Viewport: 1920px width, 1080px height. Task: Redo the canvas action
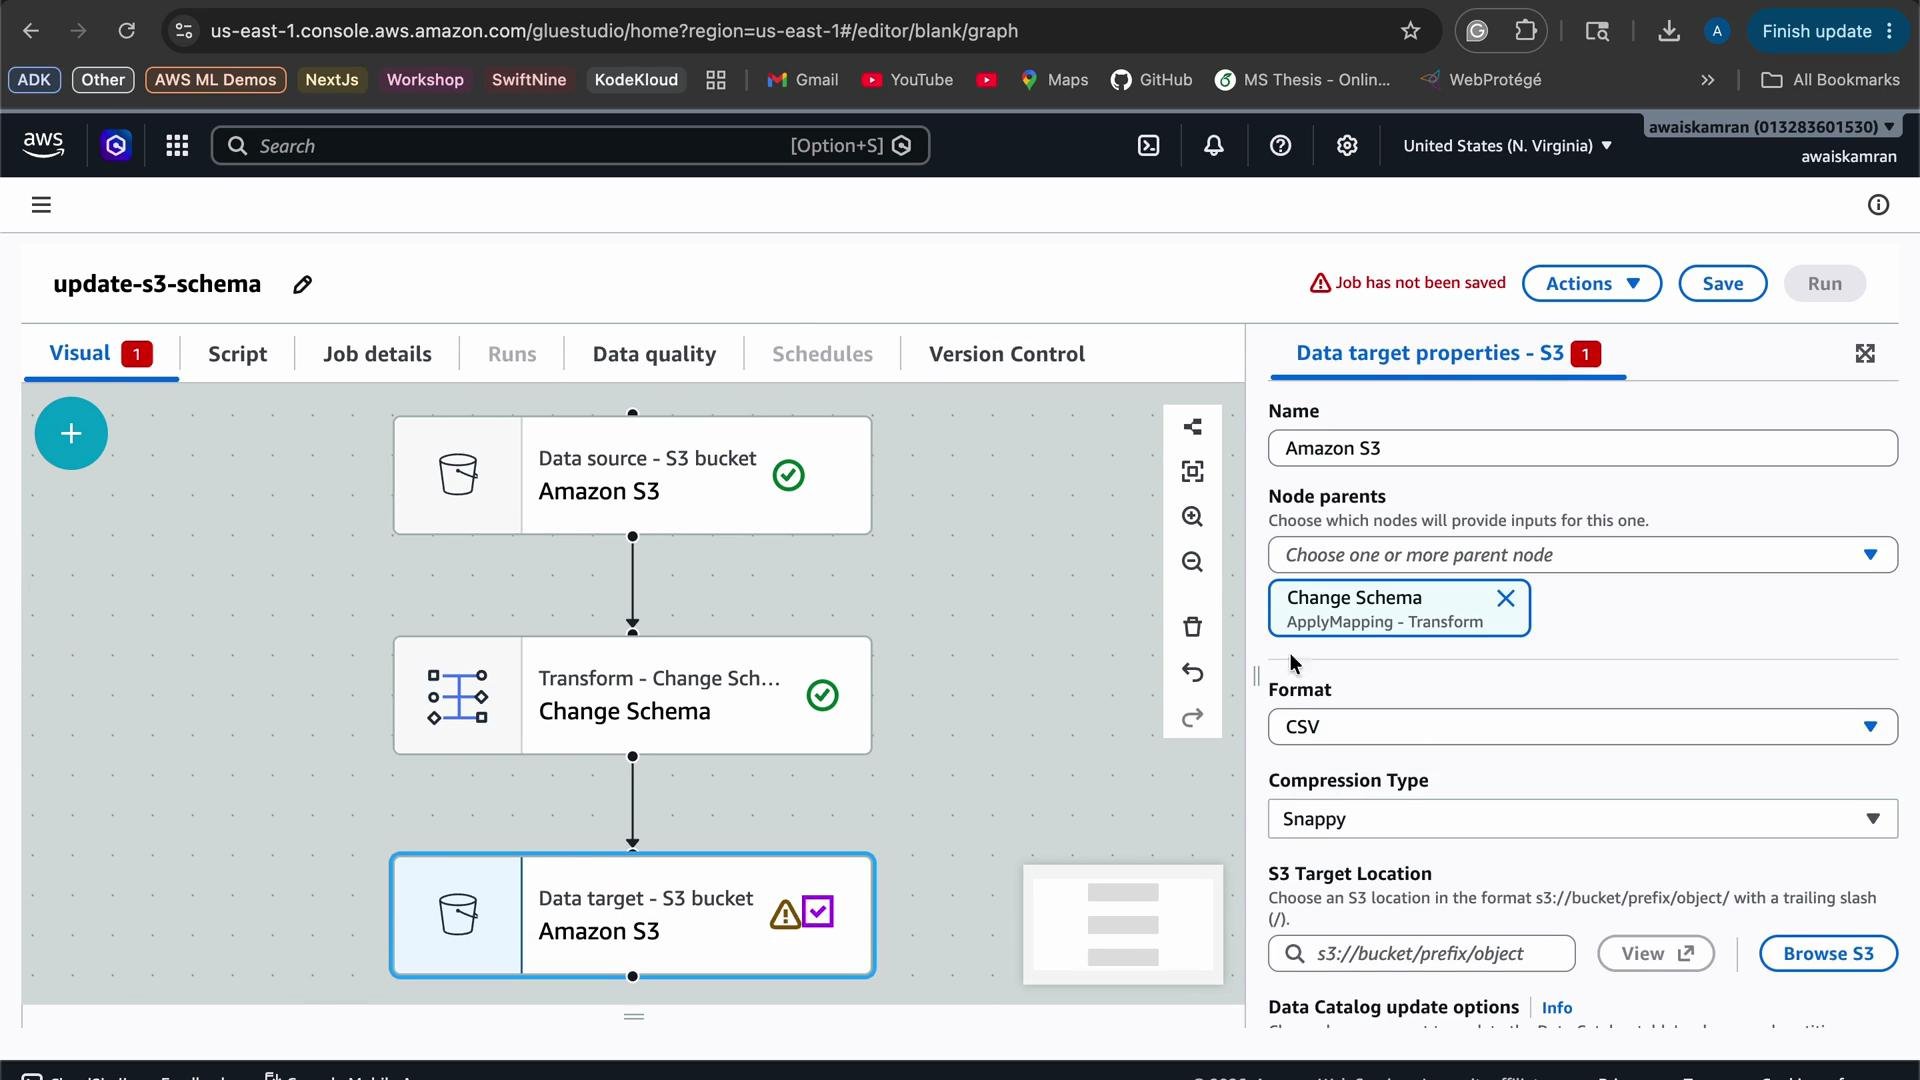tap(1192, 718)
